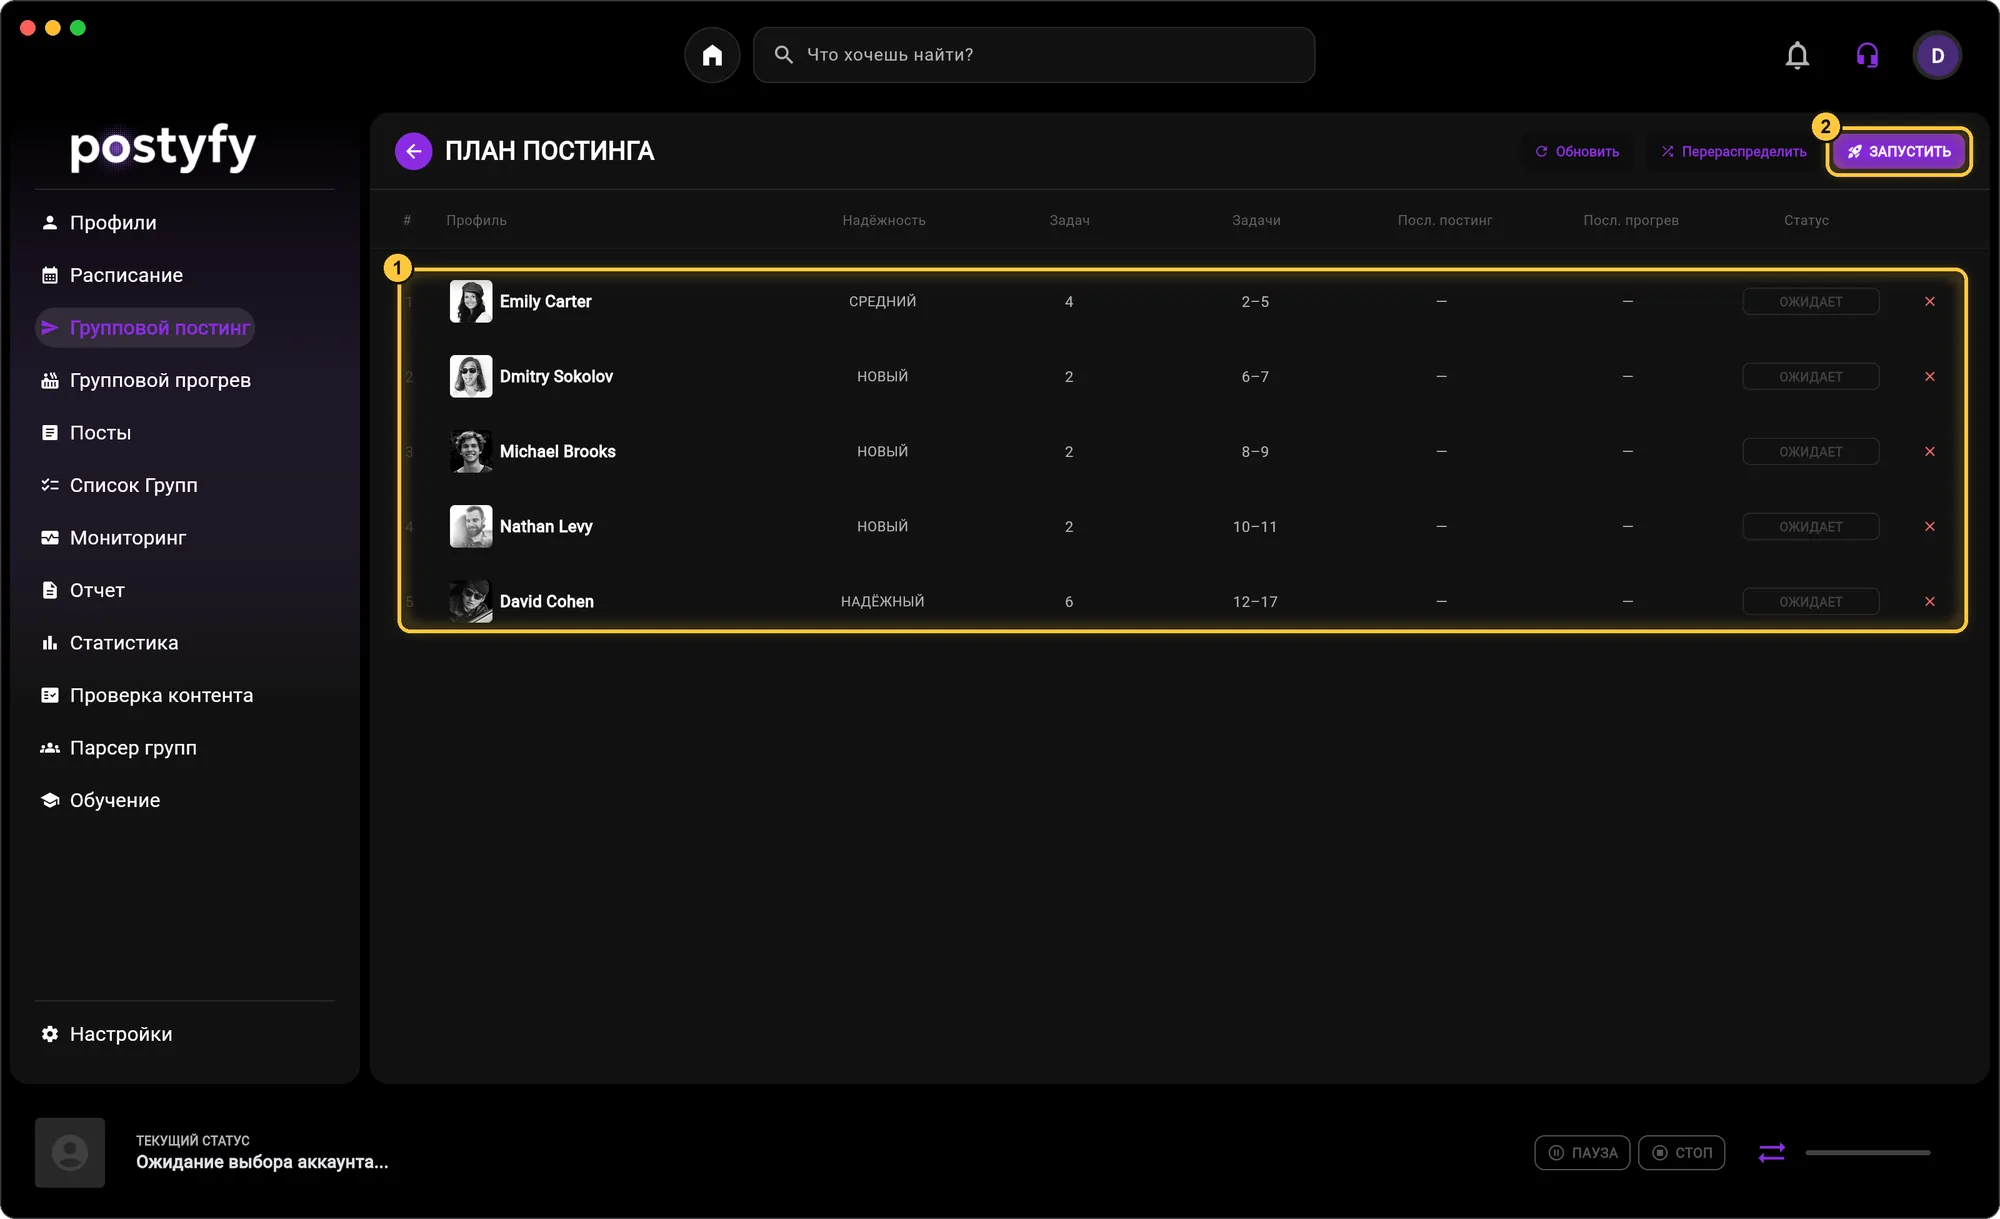Click the ЗАПУСТИТЬ launch button
This screenshot has width=2000, height=1219.
pyautogui.click(x=1899, y=151)
